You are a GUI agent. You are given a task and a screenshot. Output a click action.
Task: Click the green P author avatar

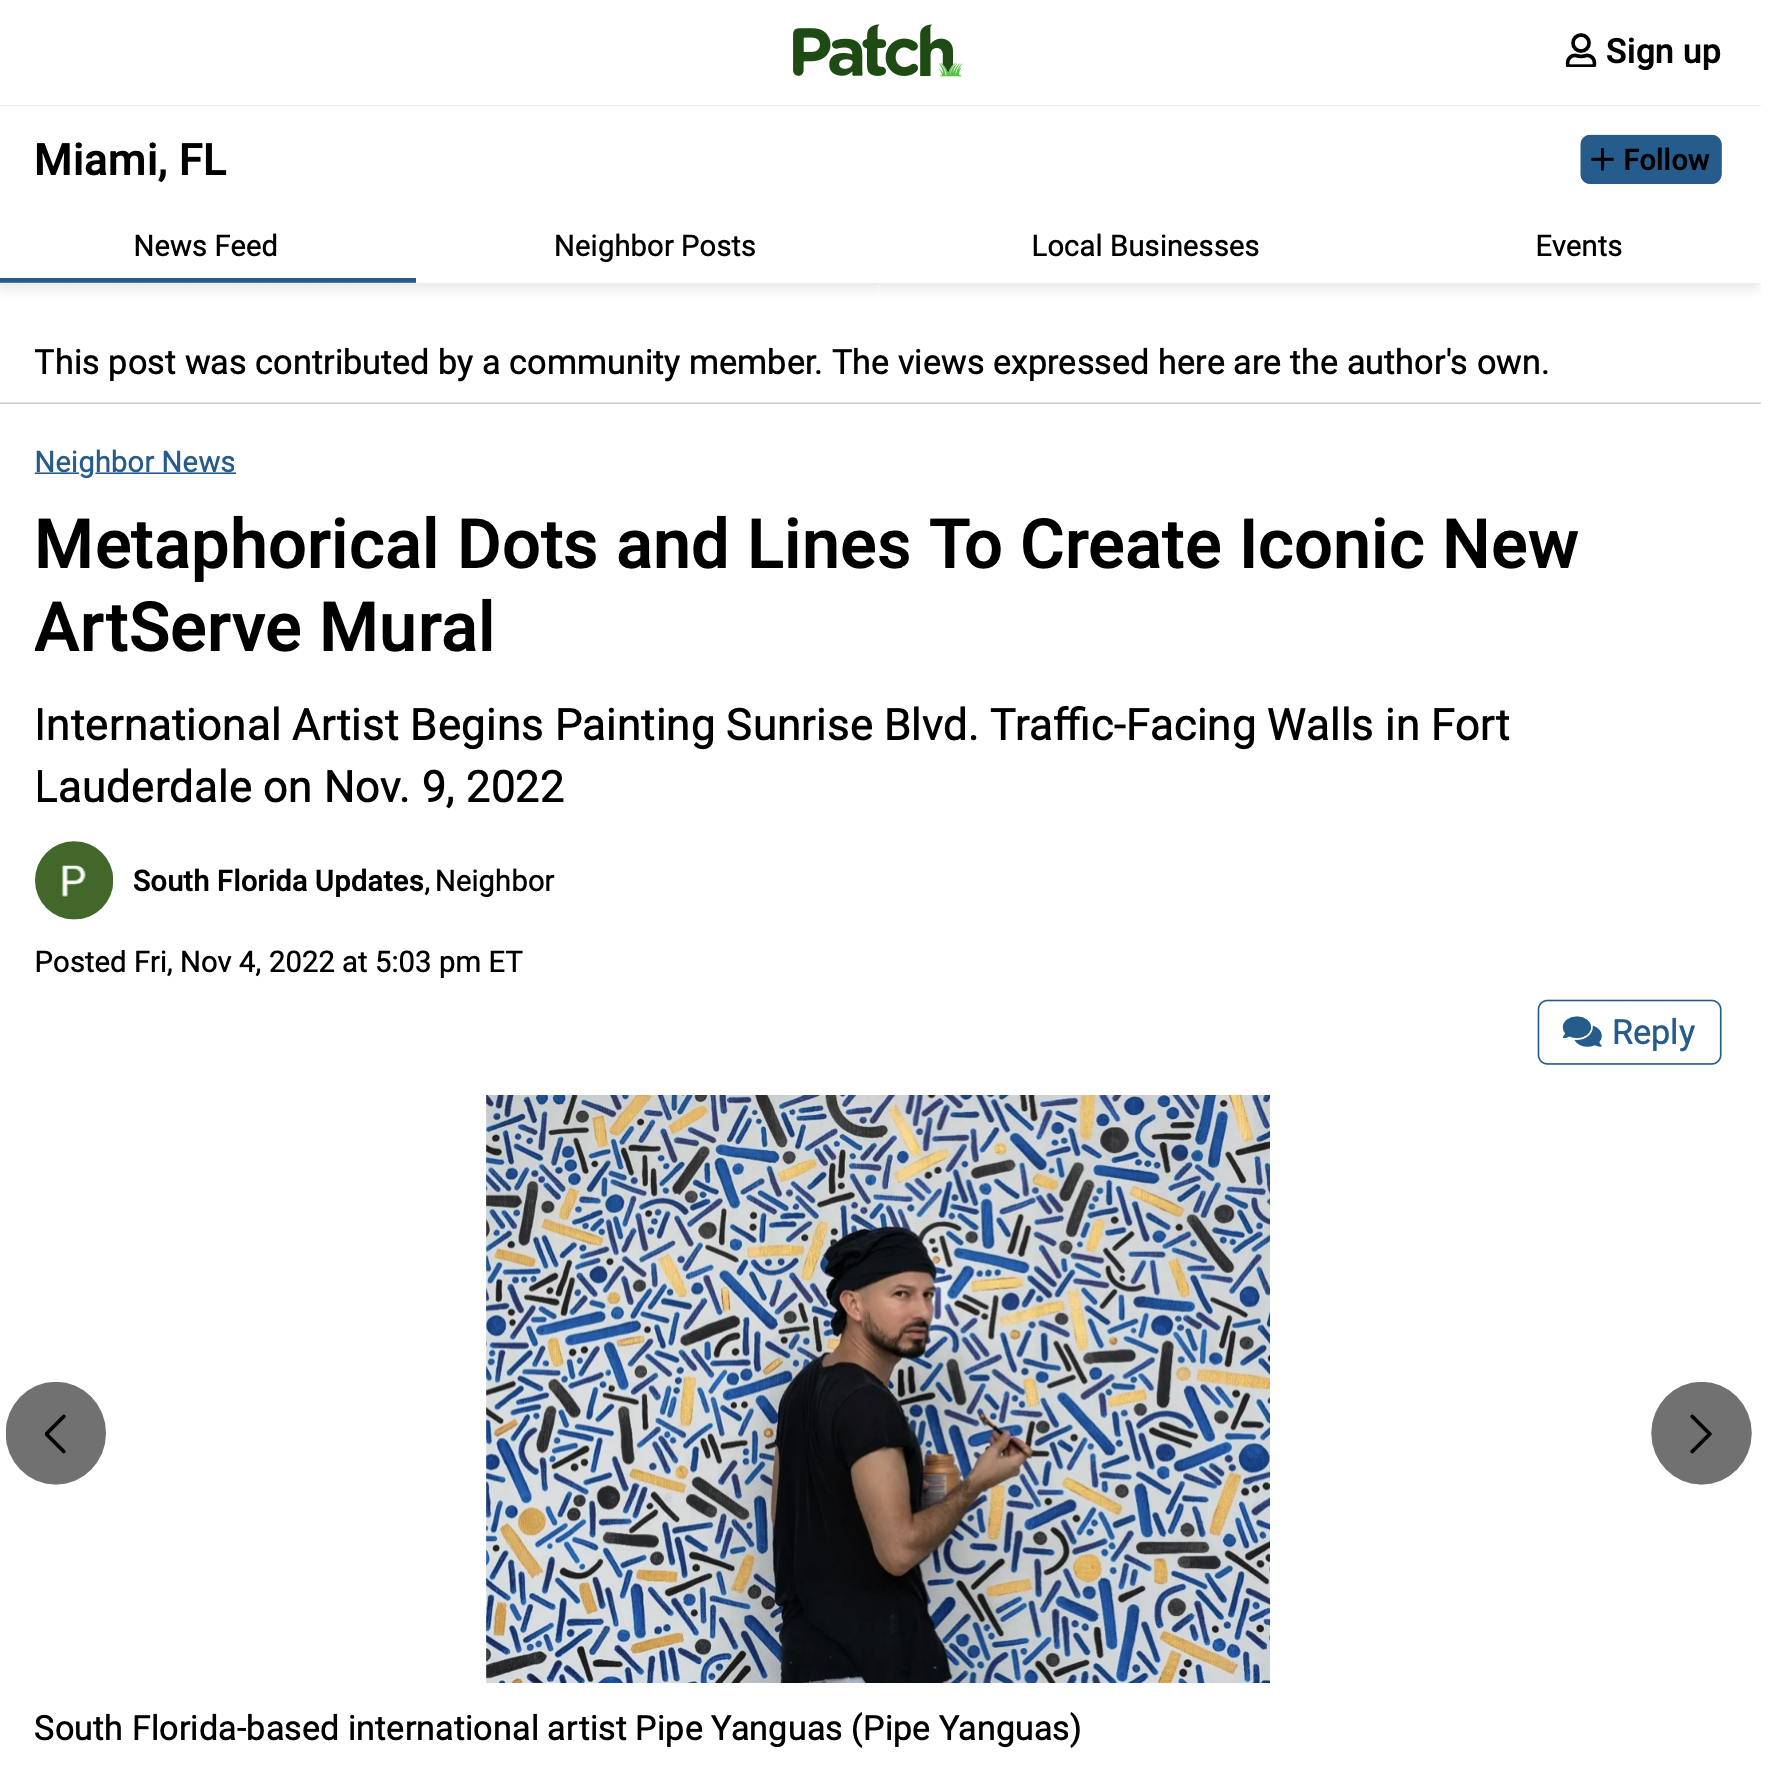(73, 881)
